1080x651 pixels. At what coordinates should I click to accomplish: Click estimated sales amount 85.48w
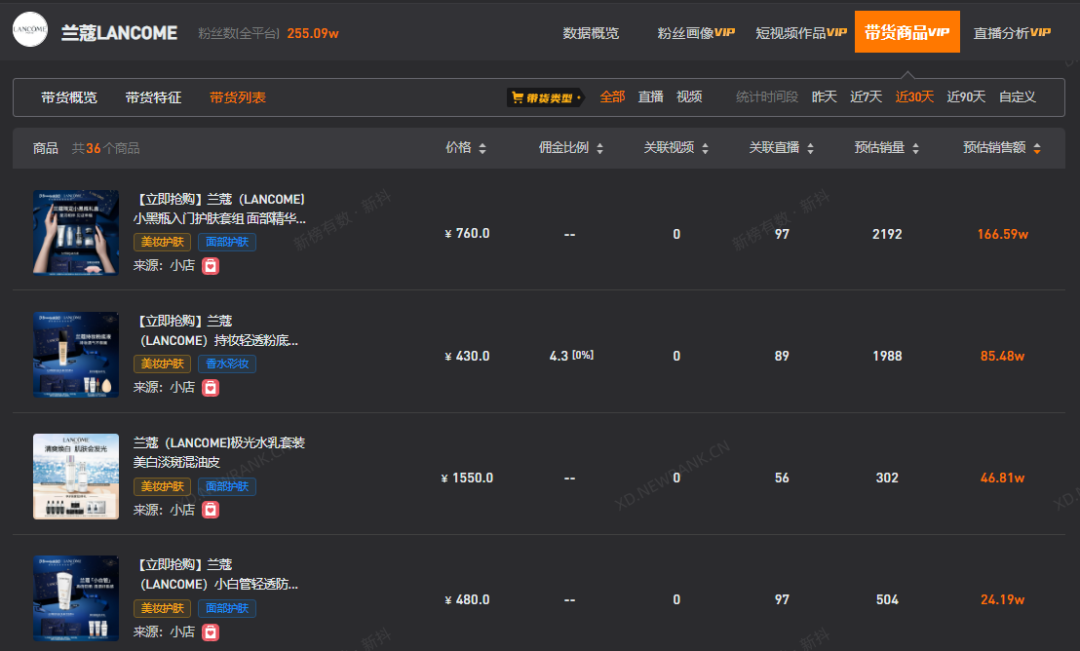click(x=1003, y=356)
